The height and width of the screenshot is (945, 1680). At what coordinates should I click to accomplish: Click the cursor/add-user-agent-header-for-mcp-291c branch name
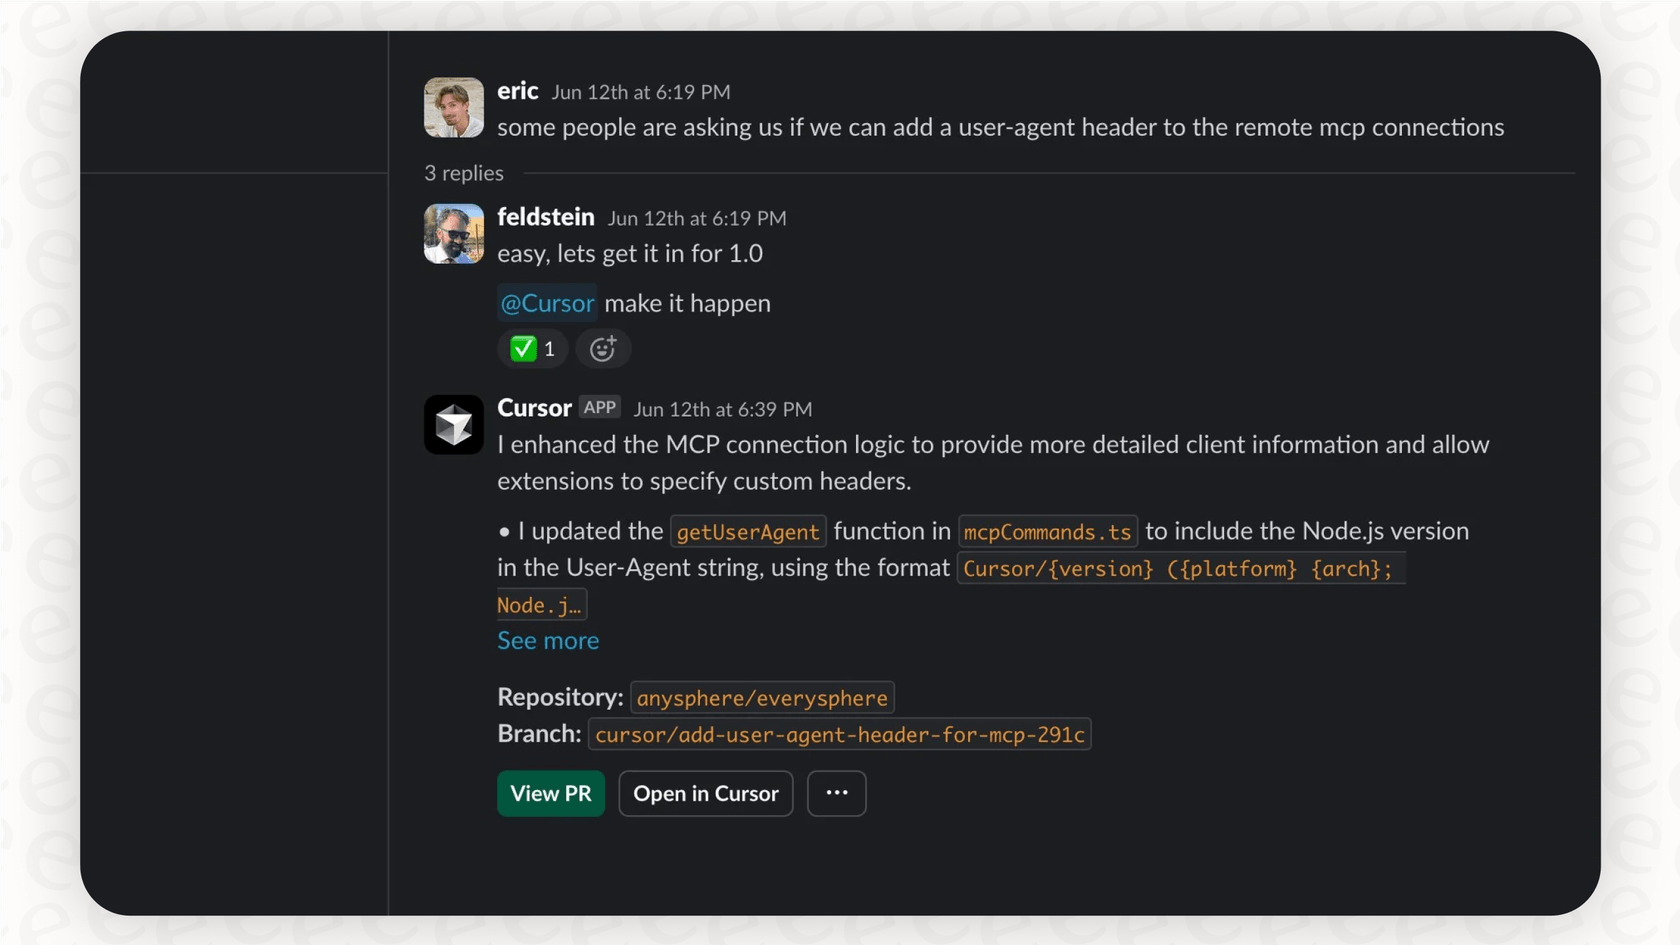click(840, 734)
